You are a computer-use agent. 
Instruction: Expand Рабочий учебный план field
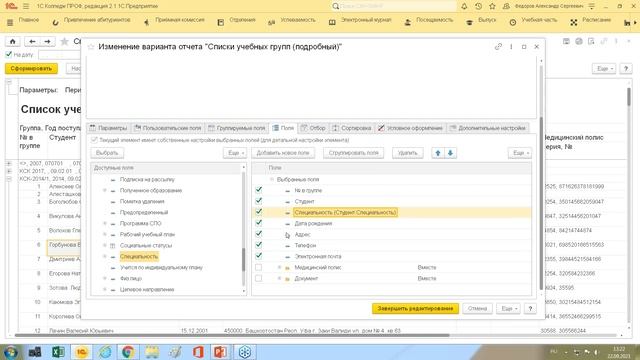pos(104,234)
